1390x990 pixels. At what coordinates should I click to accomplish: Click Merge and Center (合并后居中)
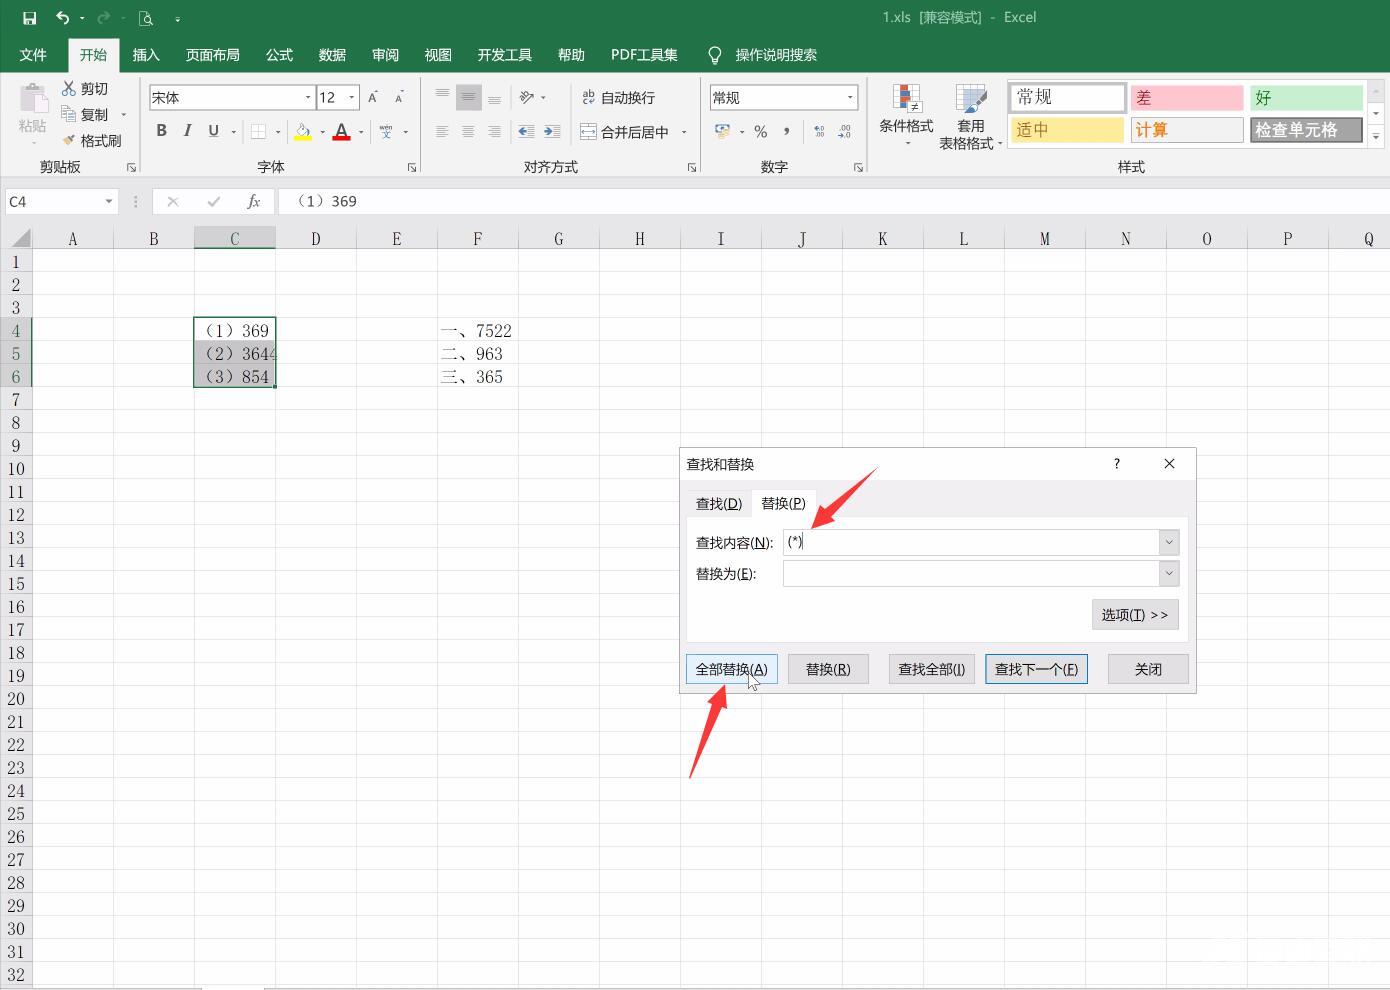[624, 131]
